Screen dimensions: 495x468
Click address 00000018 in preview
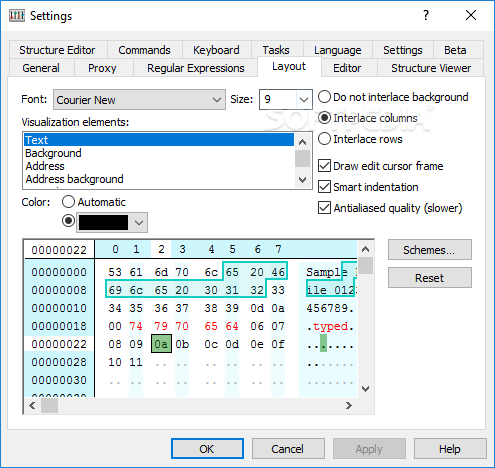pos(59,326)
